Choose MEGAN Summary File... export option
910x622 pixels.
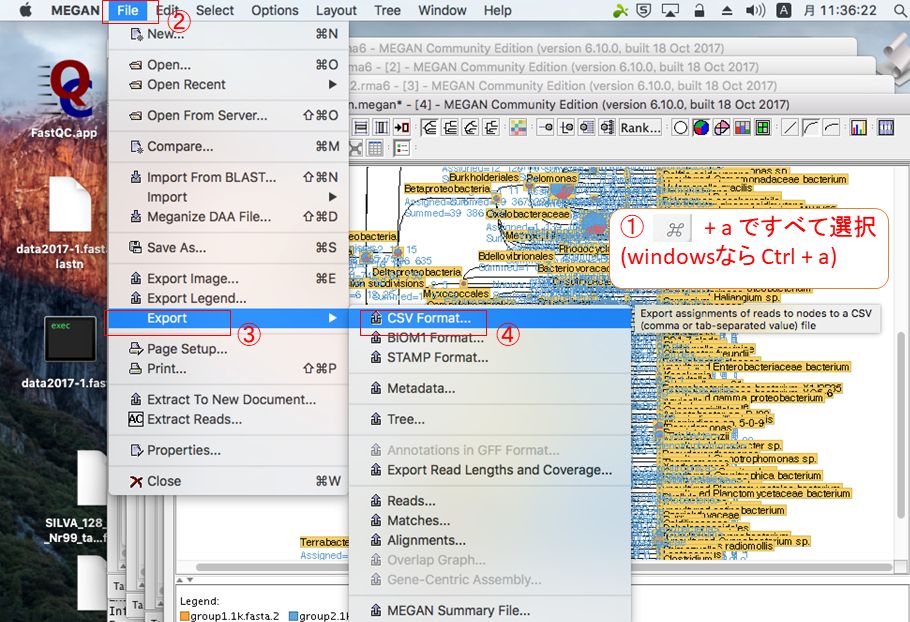490,610
